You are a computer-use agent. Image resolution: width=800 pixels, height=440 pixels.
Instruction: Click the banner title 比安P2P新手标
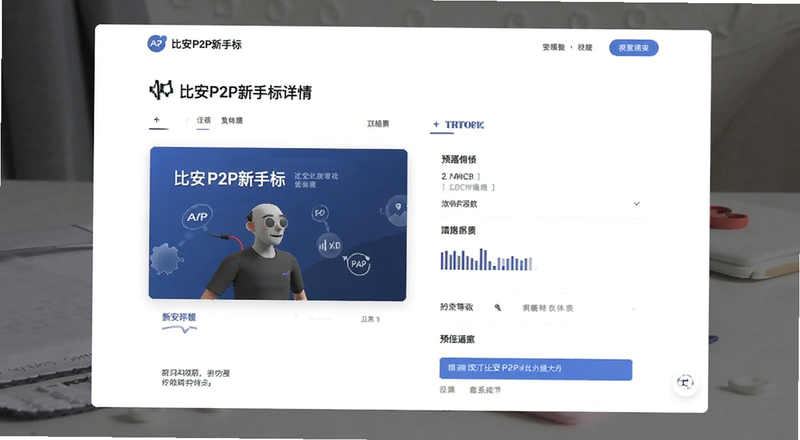pos(230,179)
